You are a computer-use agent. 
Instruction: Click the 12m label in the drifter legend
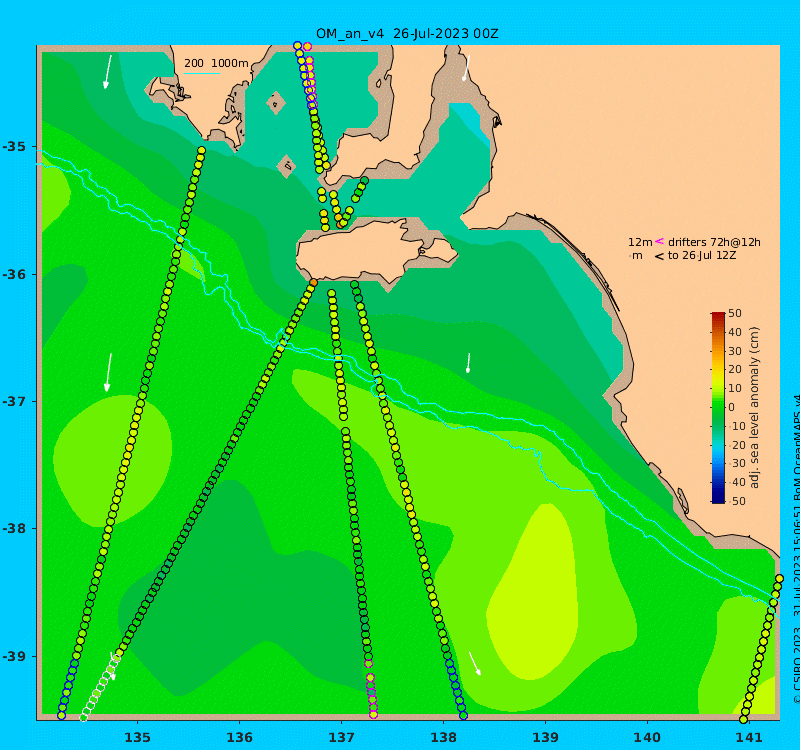[640, 242]
